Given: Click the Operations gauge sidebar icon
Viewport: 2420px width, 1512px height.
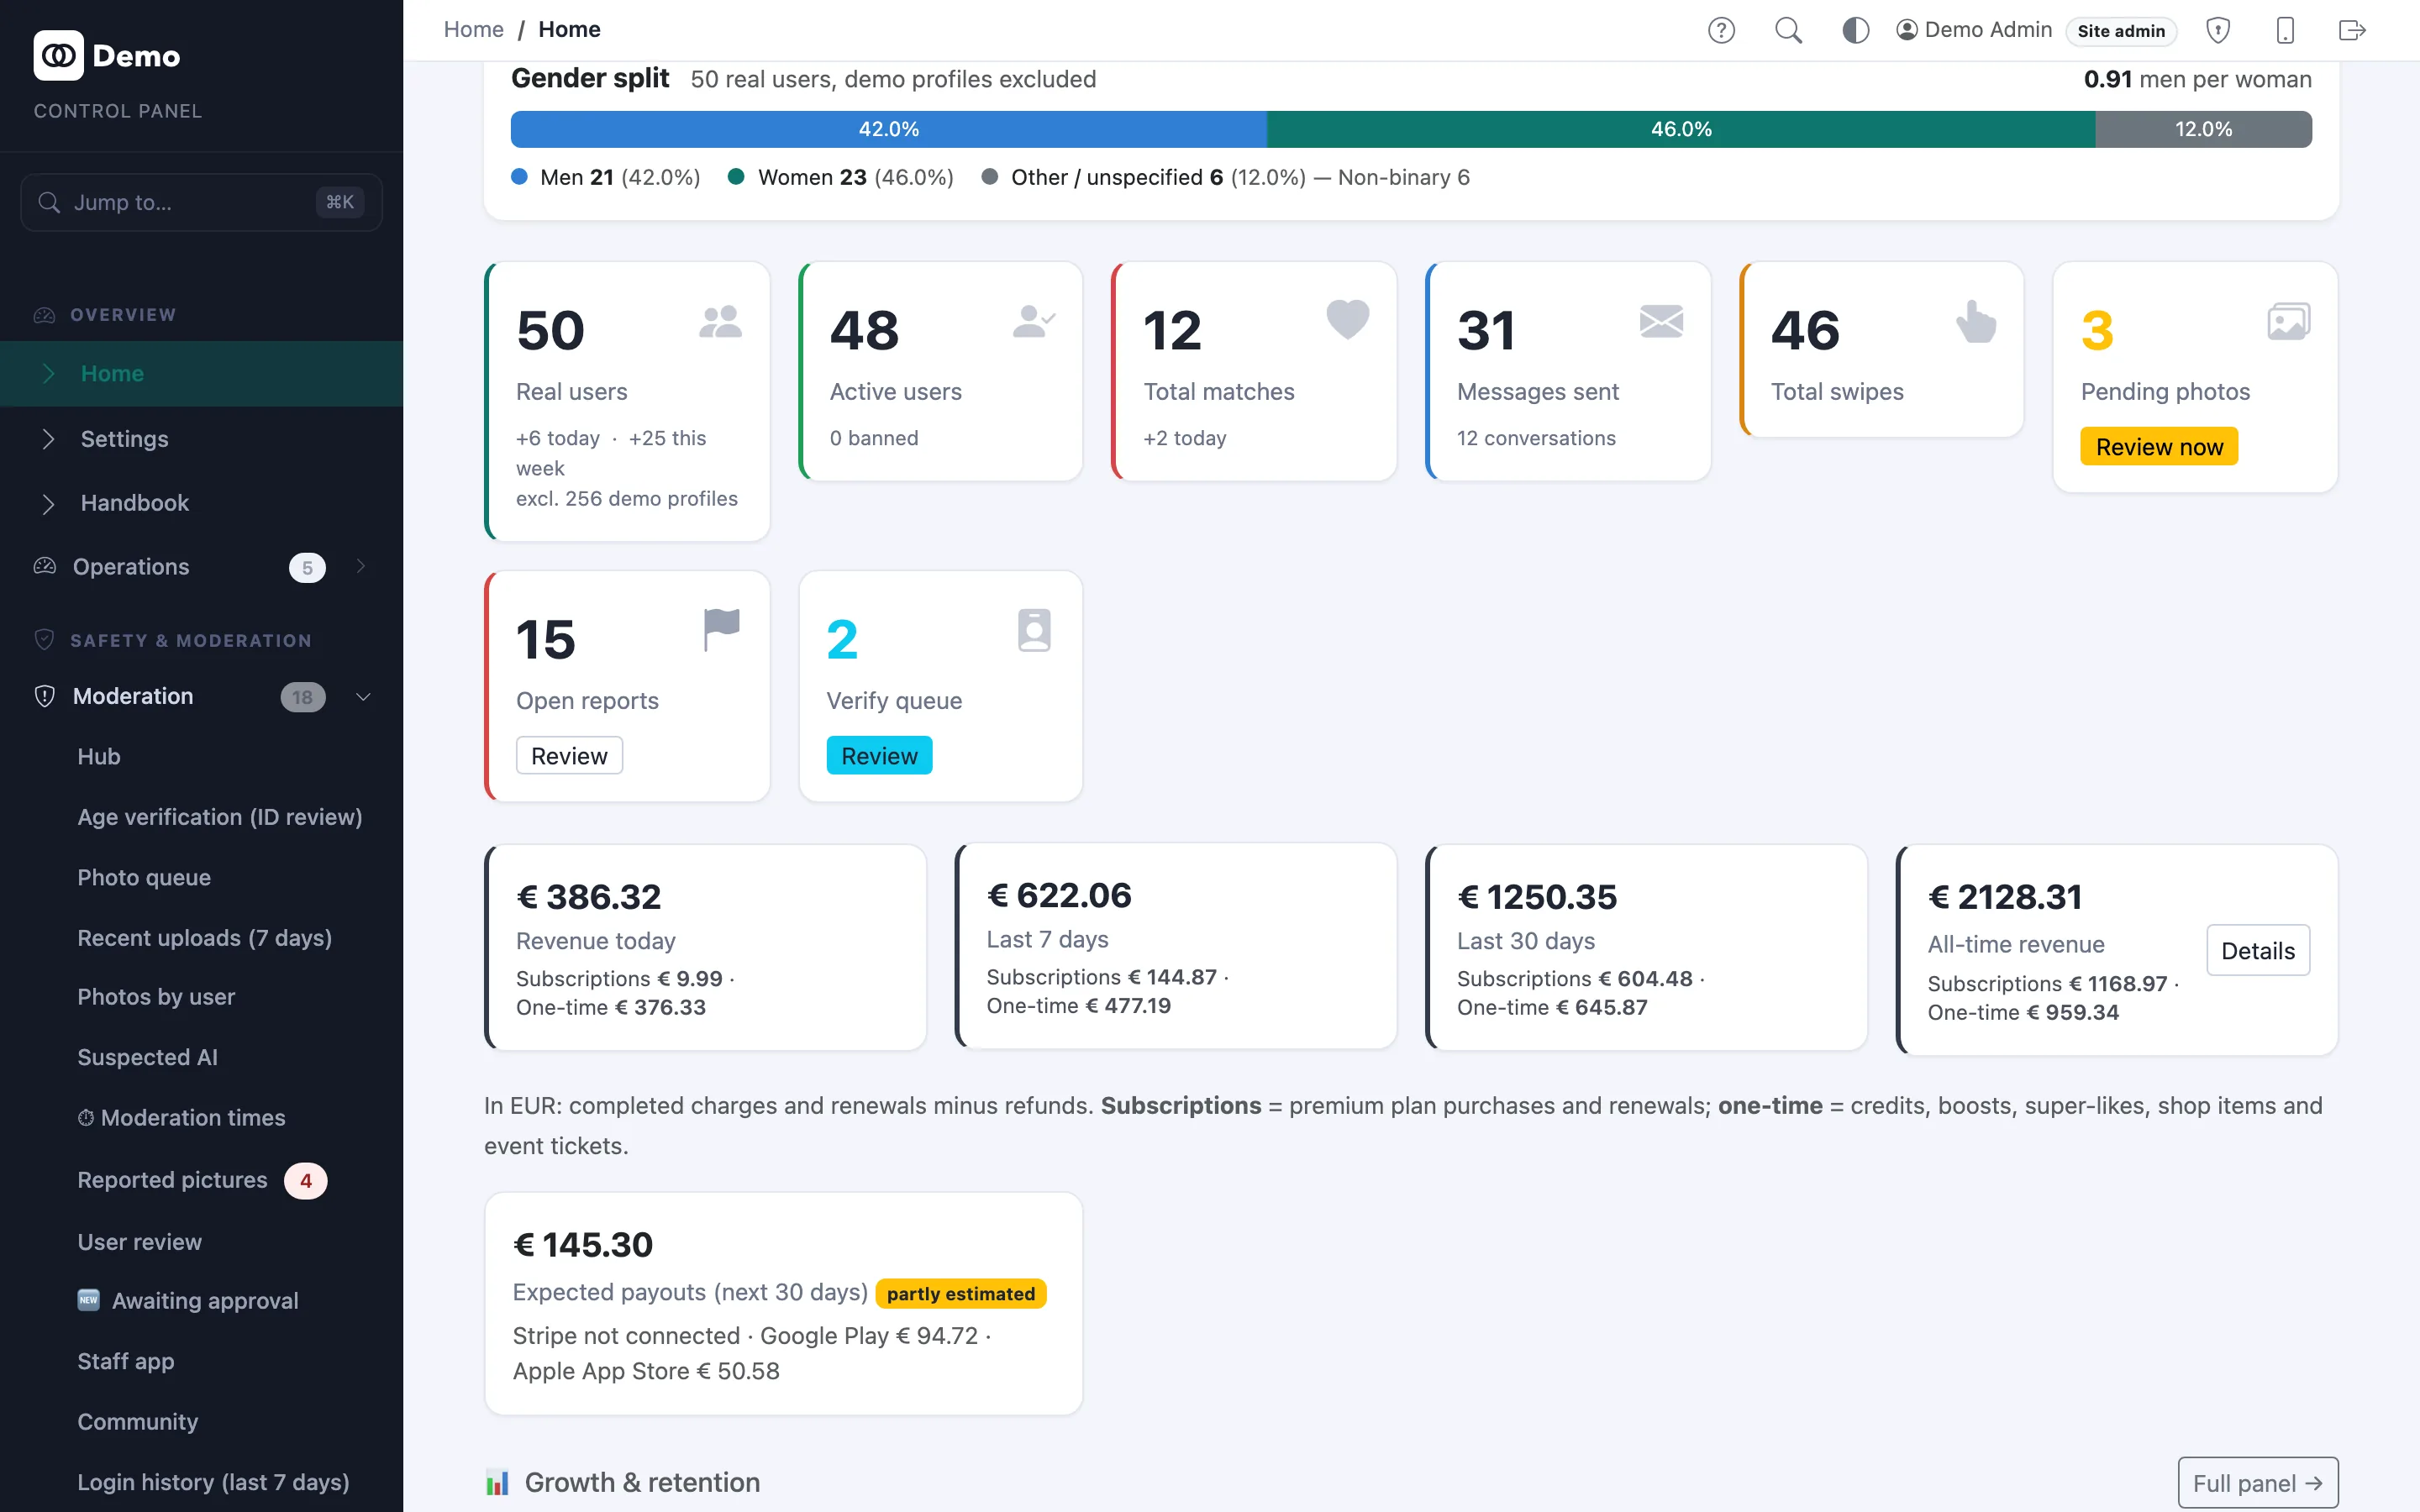Looking at the screenshot, I should (x=45, y=566).
